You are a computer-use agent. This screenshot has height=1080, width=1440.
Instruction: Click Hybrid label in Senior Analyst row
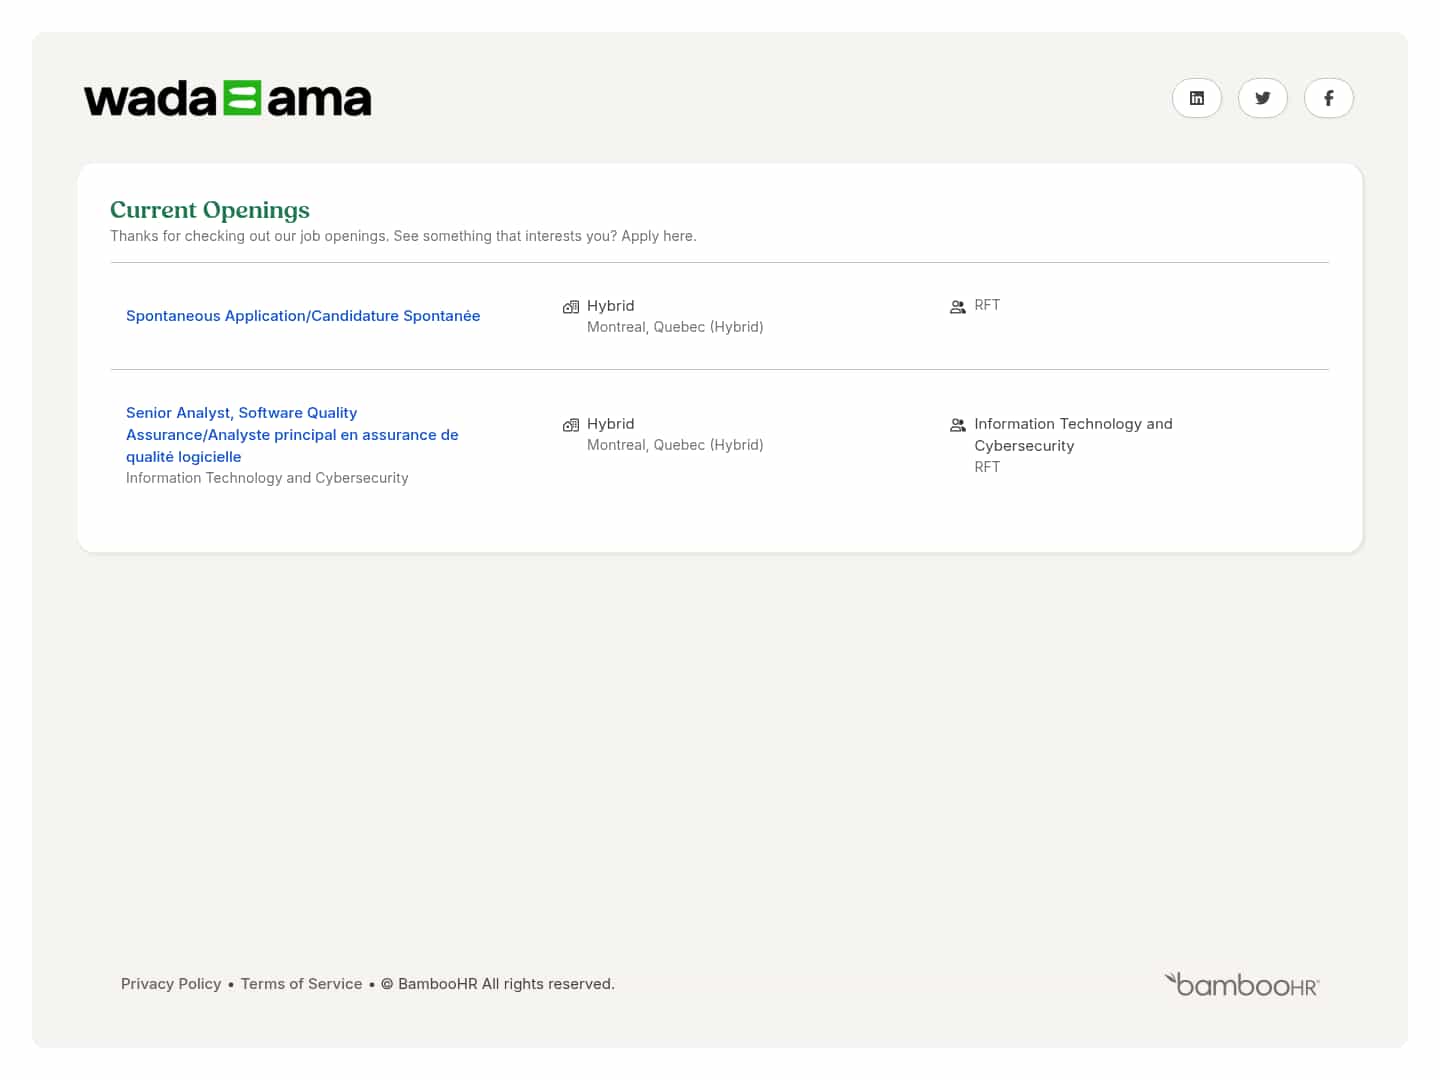pyautogui.click(x=611, y=424)
